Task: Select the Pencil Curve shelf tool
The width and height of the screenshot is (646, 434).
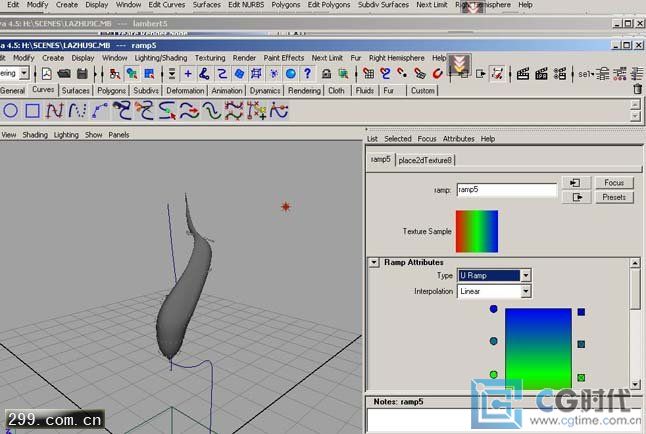Action: click(77, 111)
